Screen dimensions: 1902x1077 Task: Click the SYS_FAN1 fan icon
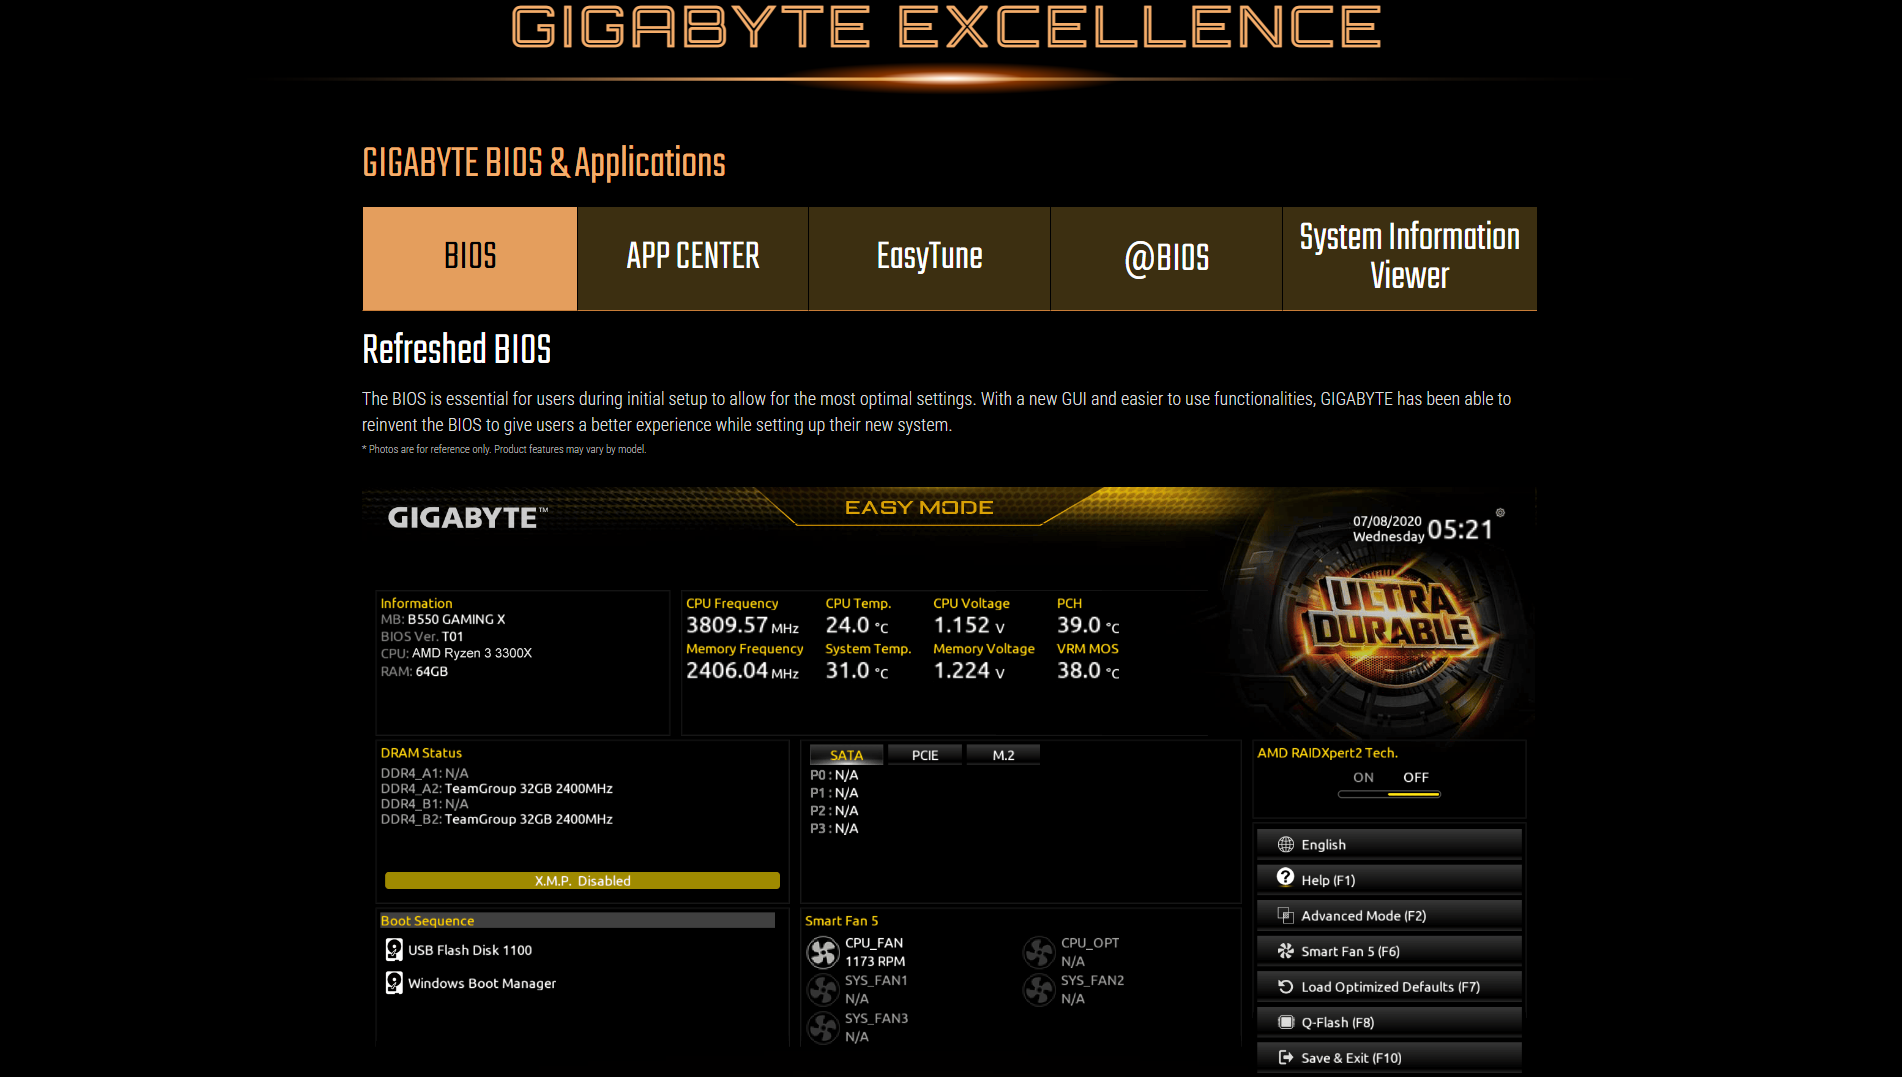pyautogui.click(x=823, y=990)
